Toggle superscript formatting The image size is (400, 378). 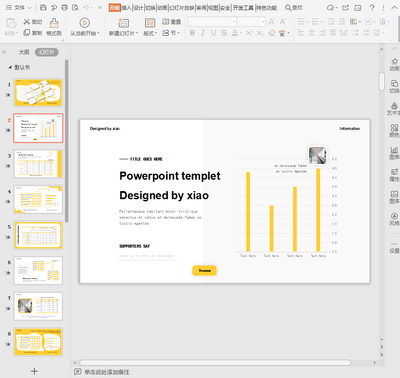(x=249, y=33)
